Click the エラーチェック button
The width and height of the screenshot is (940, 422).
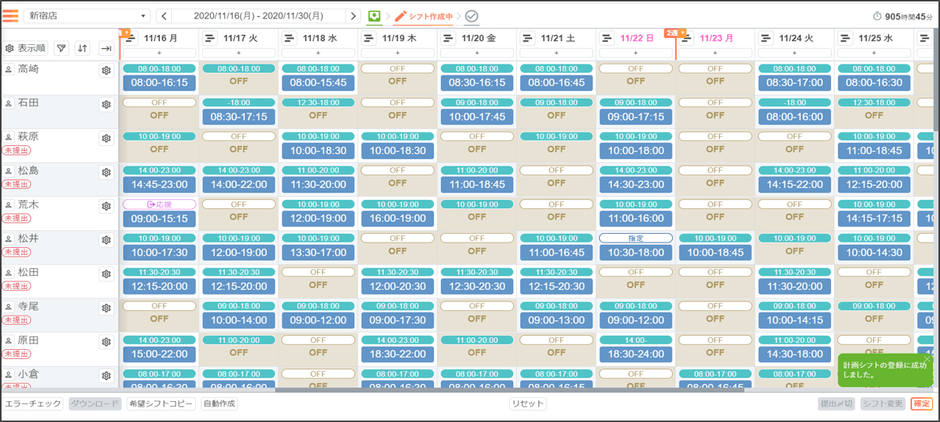coord(33,403)
